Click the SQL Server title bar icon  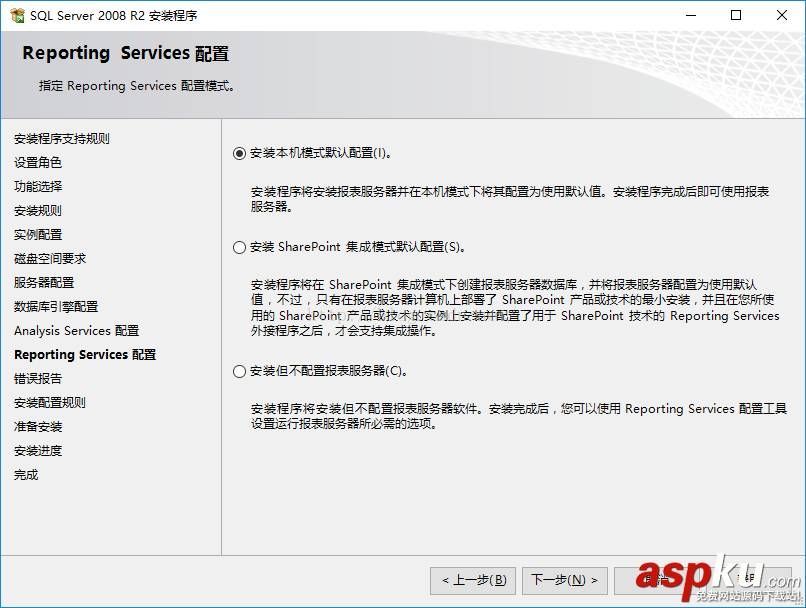pos(17,15)
